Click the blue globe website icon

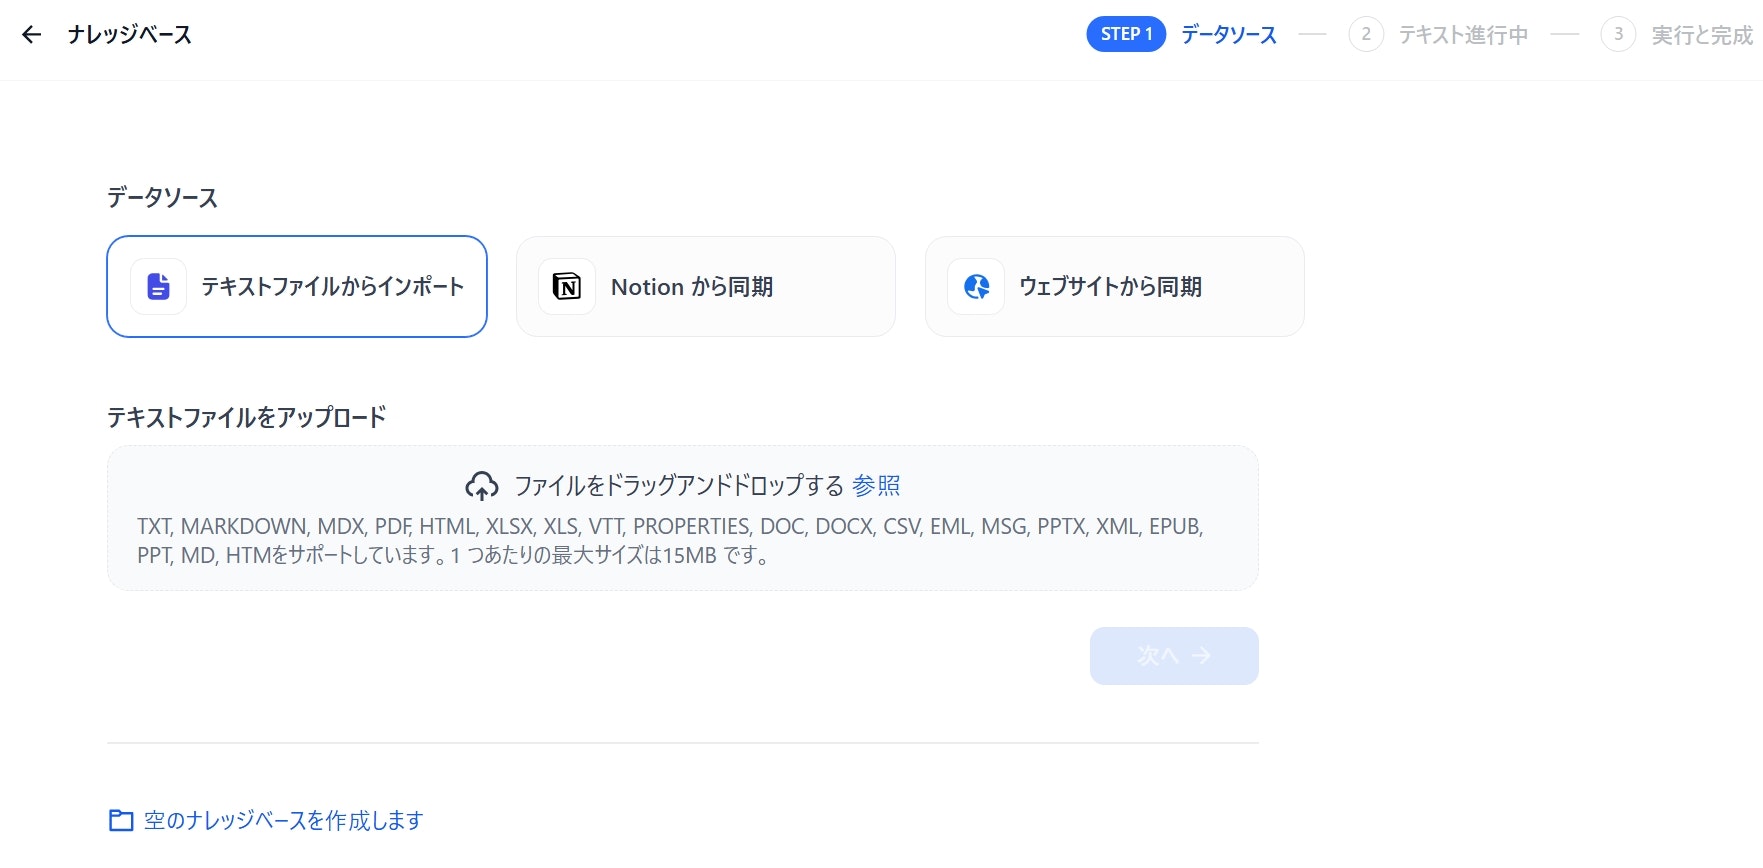click(x=976, y=287)
